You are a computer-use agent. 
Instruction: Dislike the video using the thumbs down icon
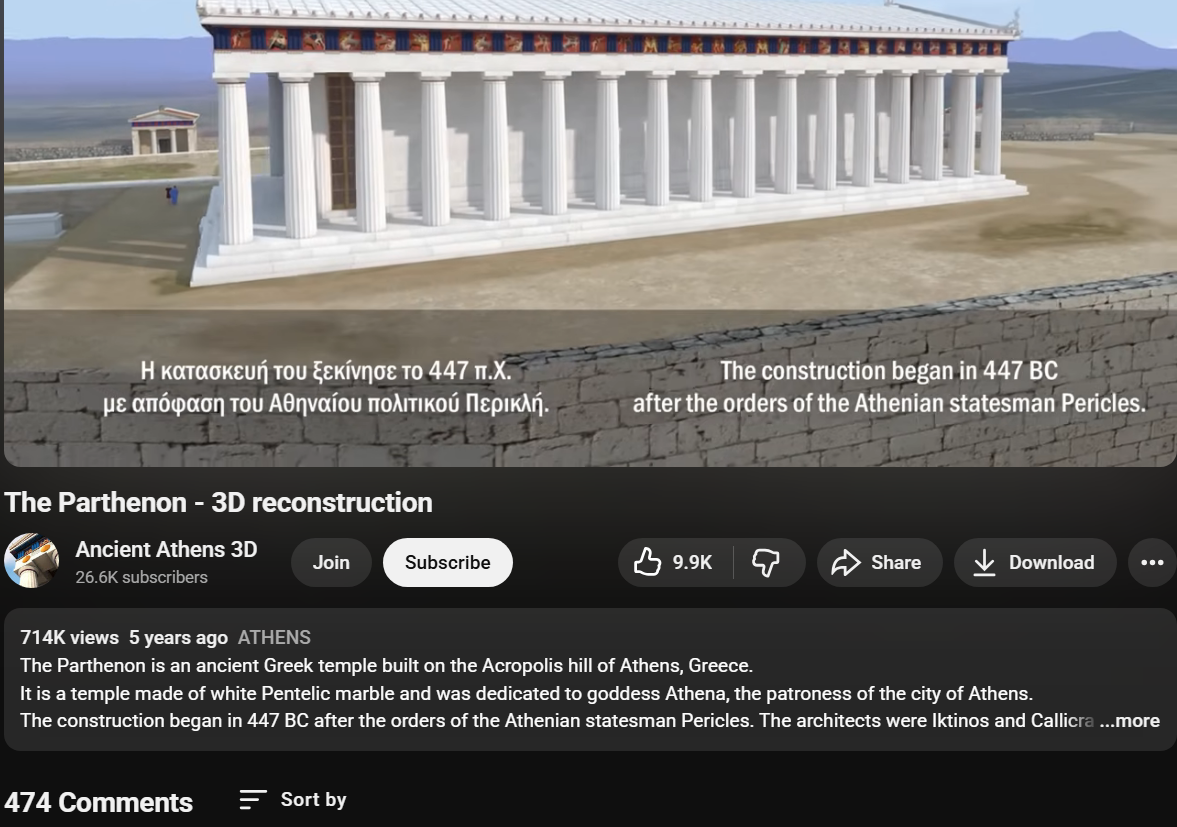tap(764, 562)
